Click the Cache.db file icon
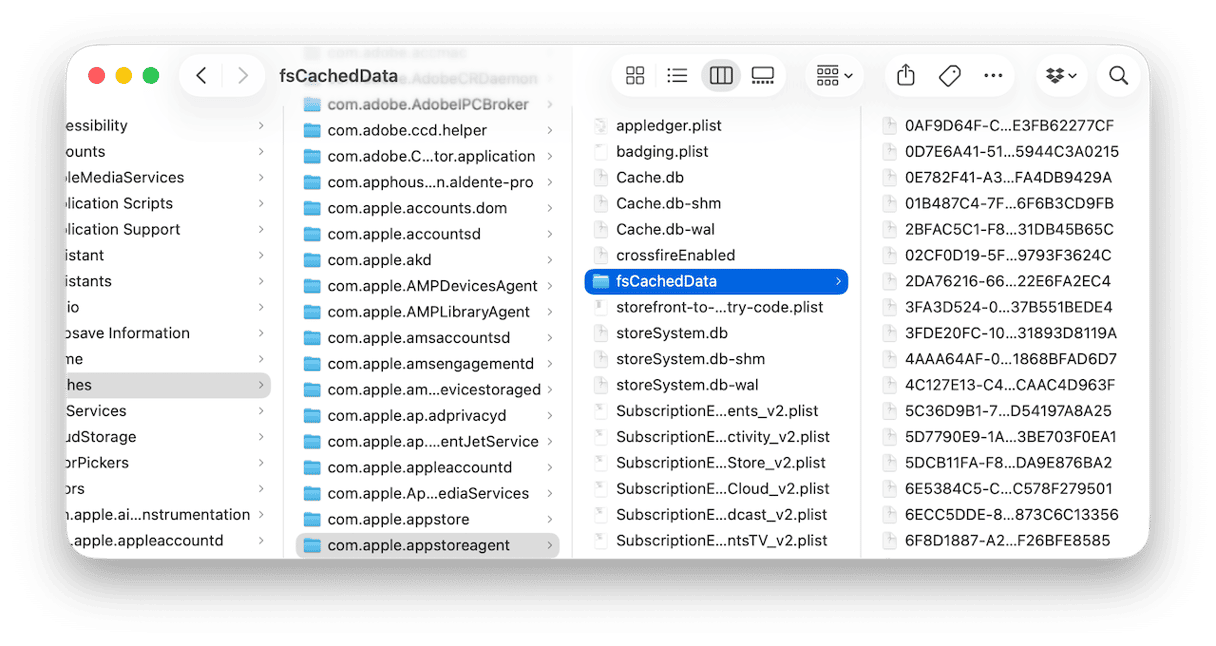The image size is (1216, 646). pos(600,178)
